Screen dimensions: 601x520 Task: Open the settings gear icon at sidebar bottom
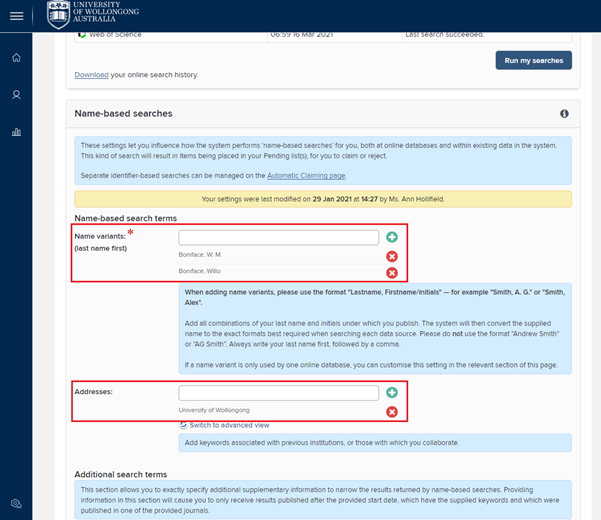16,503
